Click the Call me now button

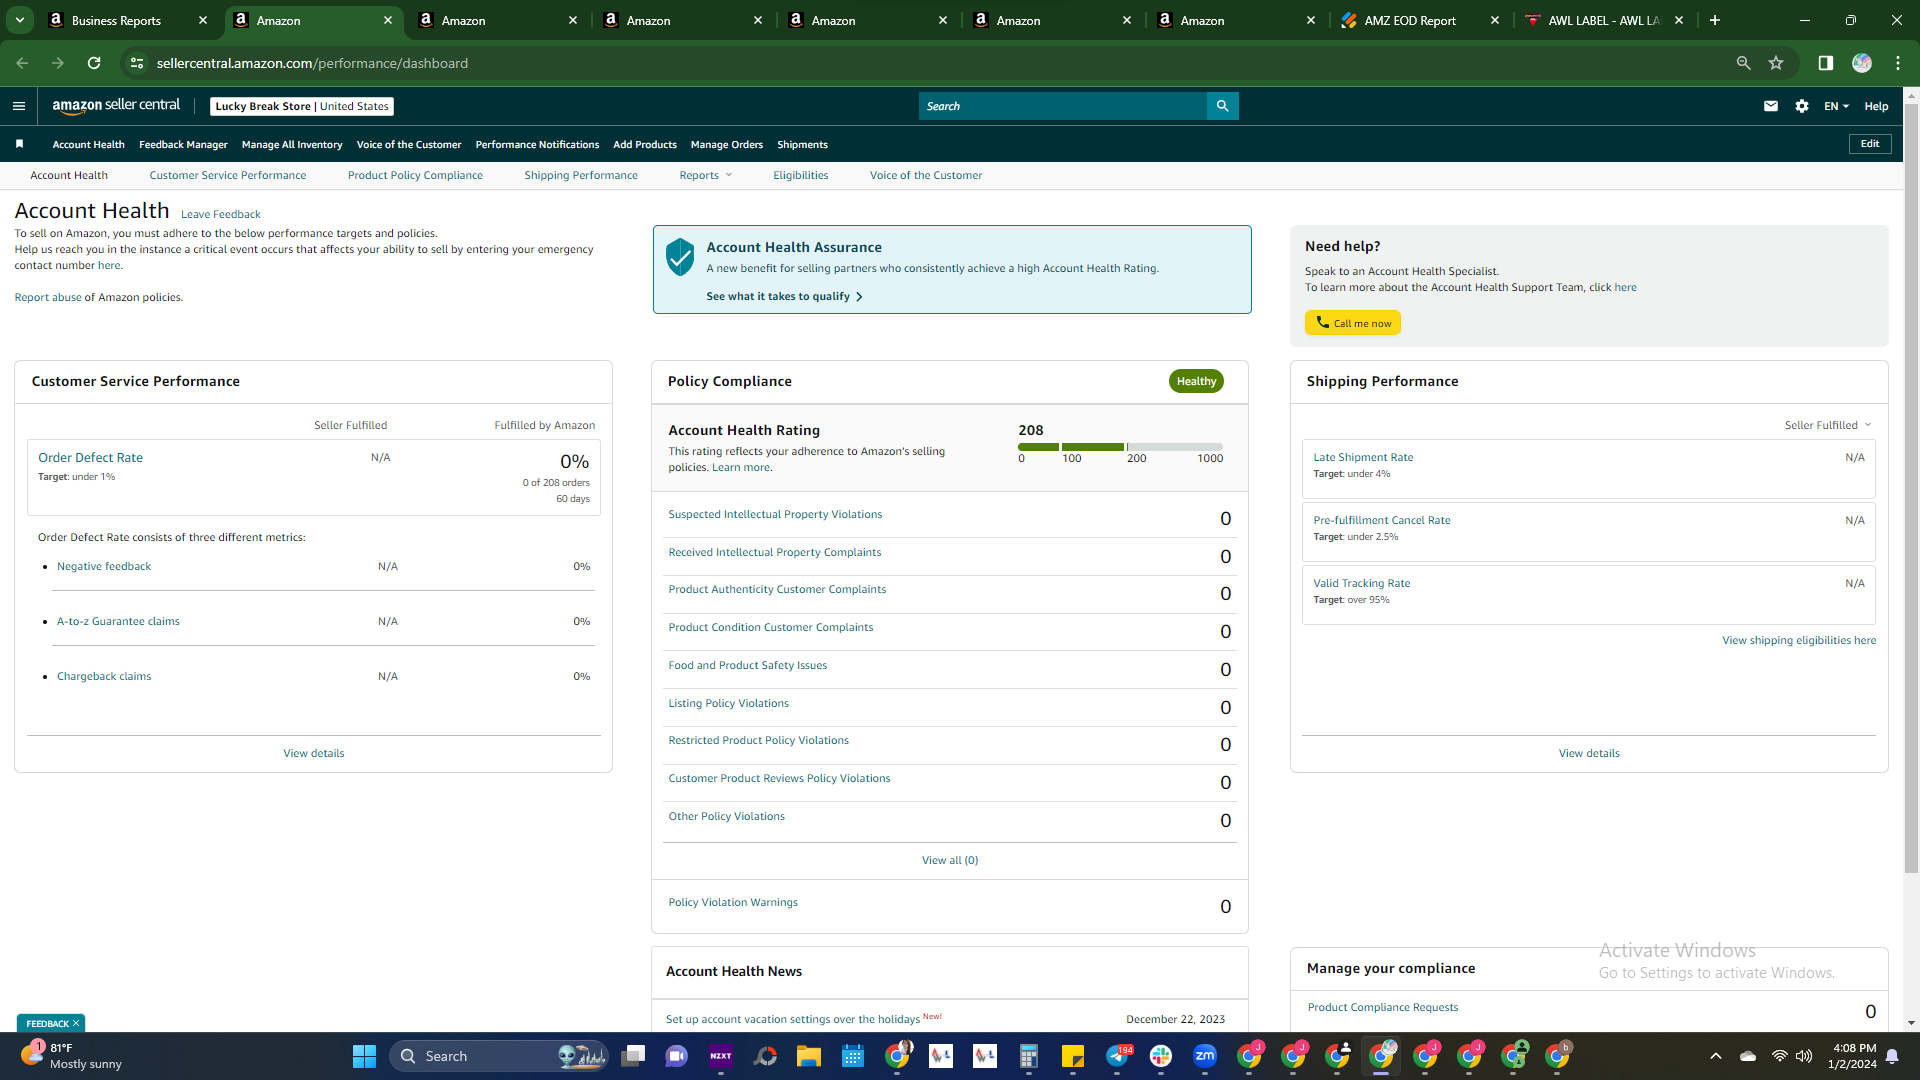click(x=1352, y=322)
